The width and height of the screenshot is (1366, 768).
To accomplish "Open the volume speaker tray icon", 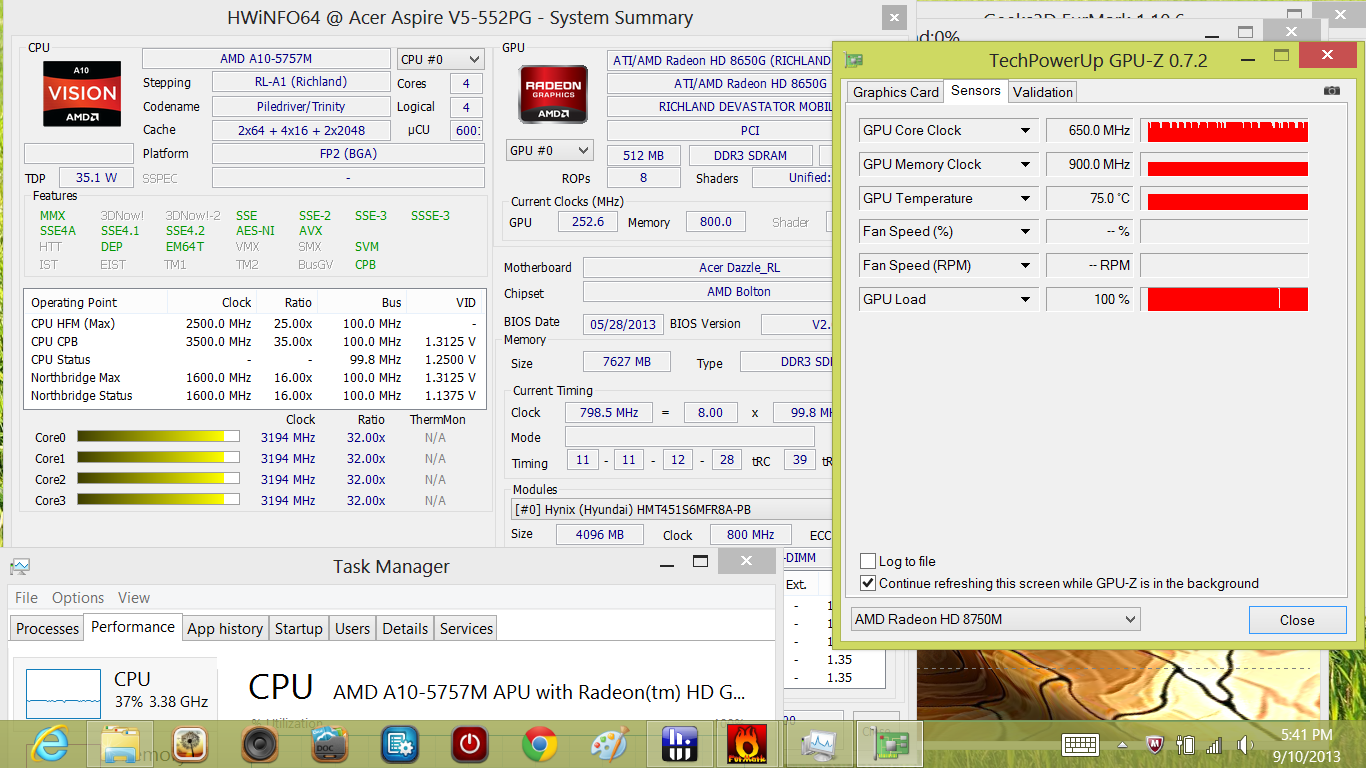I will [1246, 745].
